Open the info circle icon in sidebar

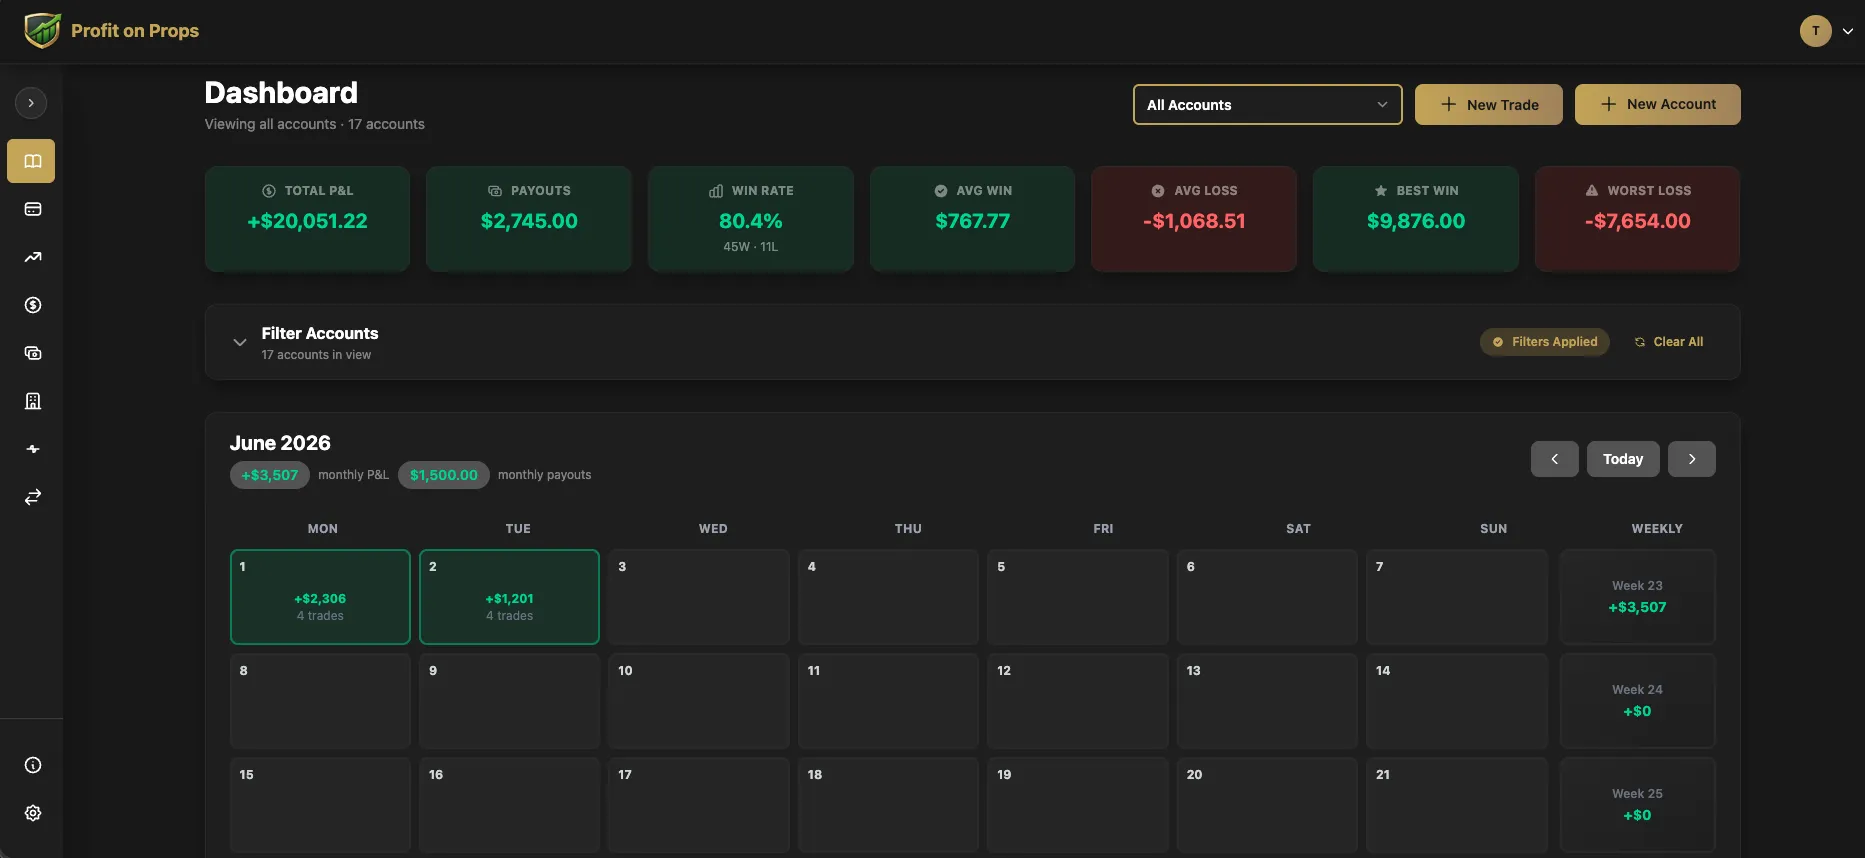[33, 765]
